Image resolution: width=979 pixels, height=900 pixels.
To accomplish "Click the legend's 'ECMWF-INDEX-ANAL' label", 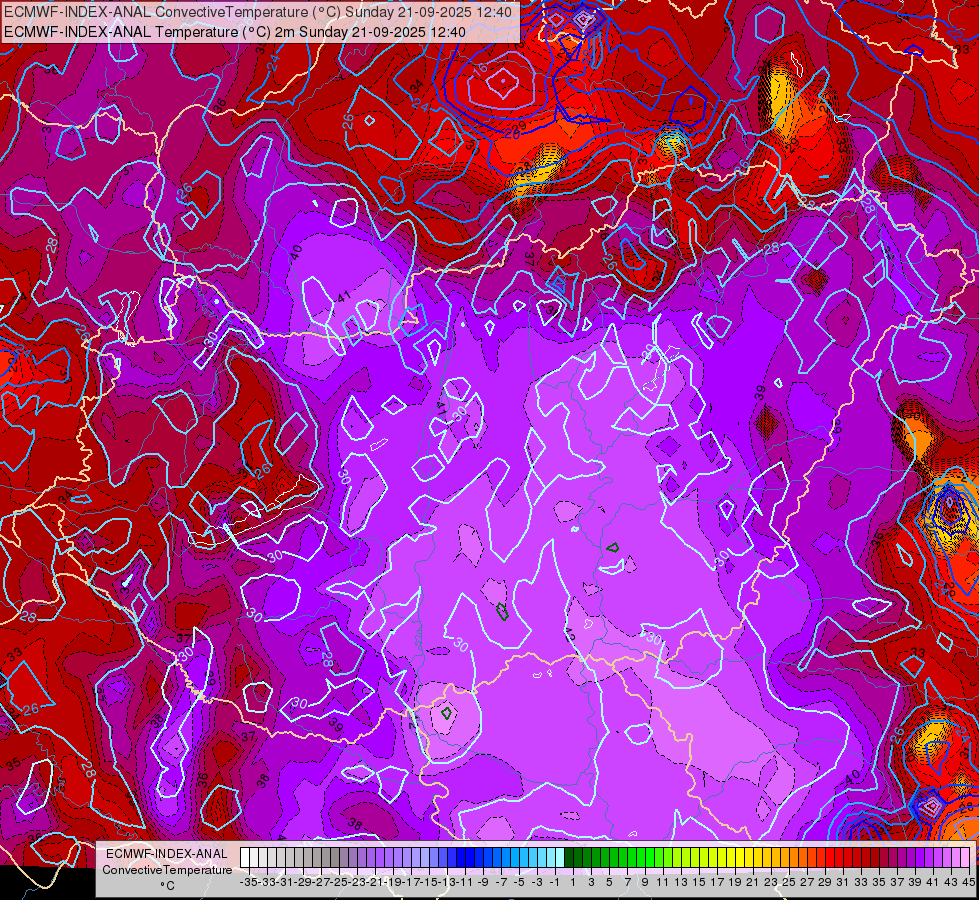I will (167, 854).
